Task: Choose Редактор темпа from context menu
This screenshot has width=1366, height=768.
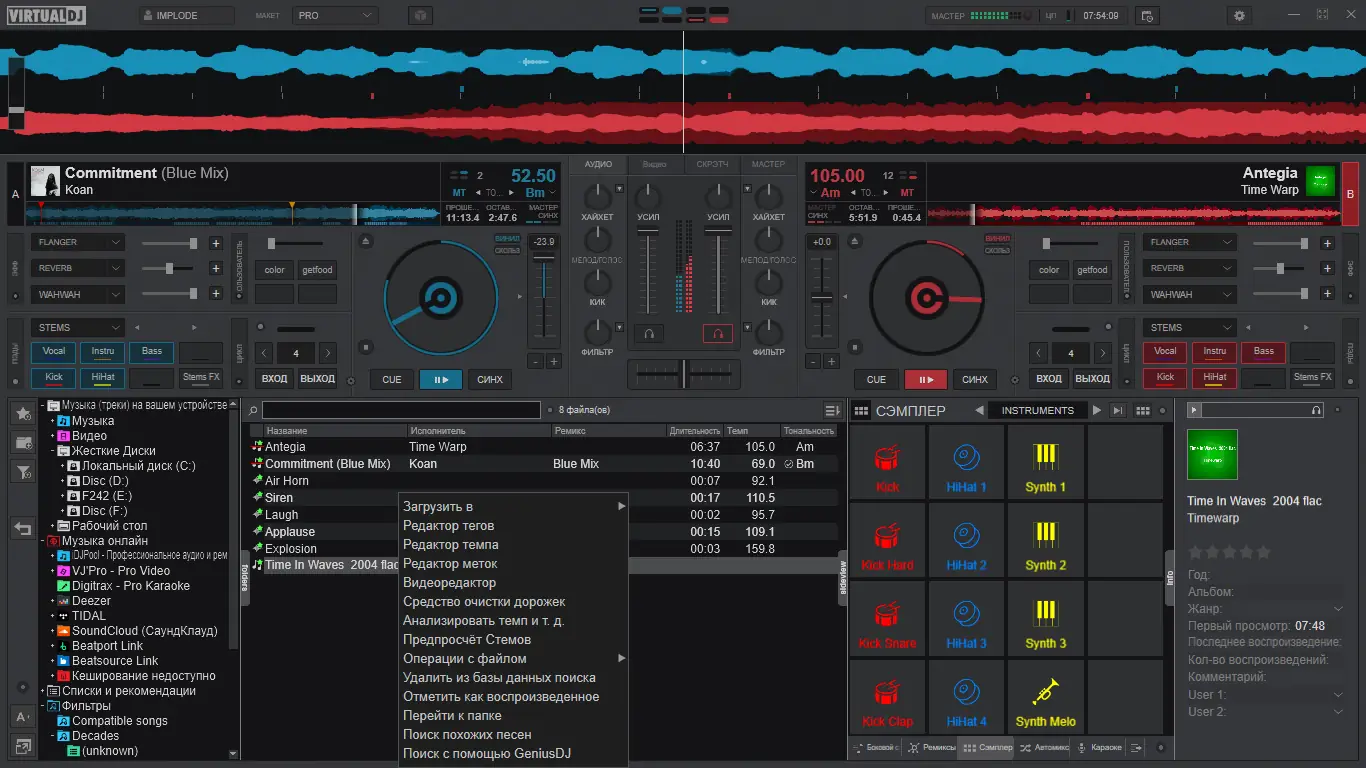Action: pyautogui.click(x=513, y=545)
